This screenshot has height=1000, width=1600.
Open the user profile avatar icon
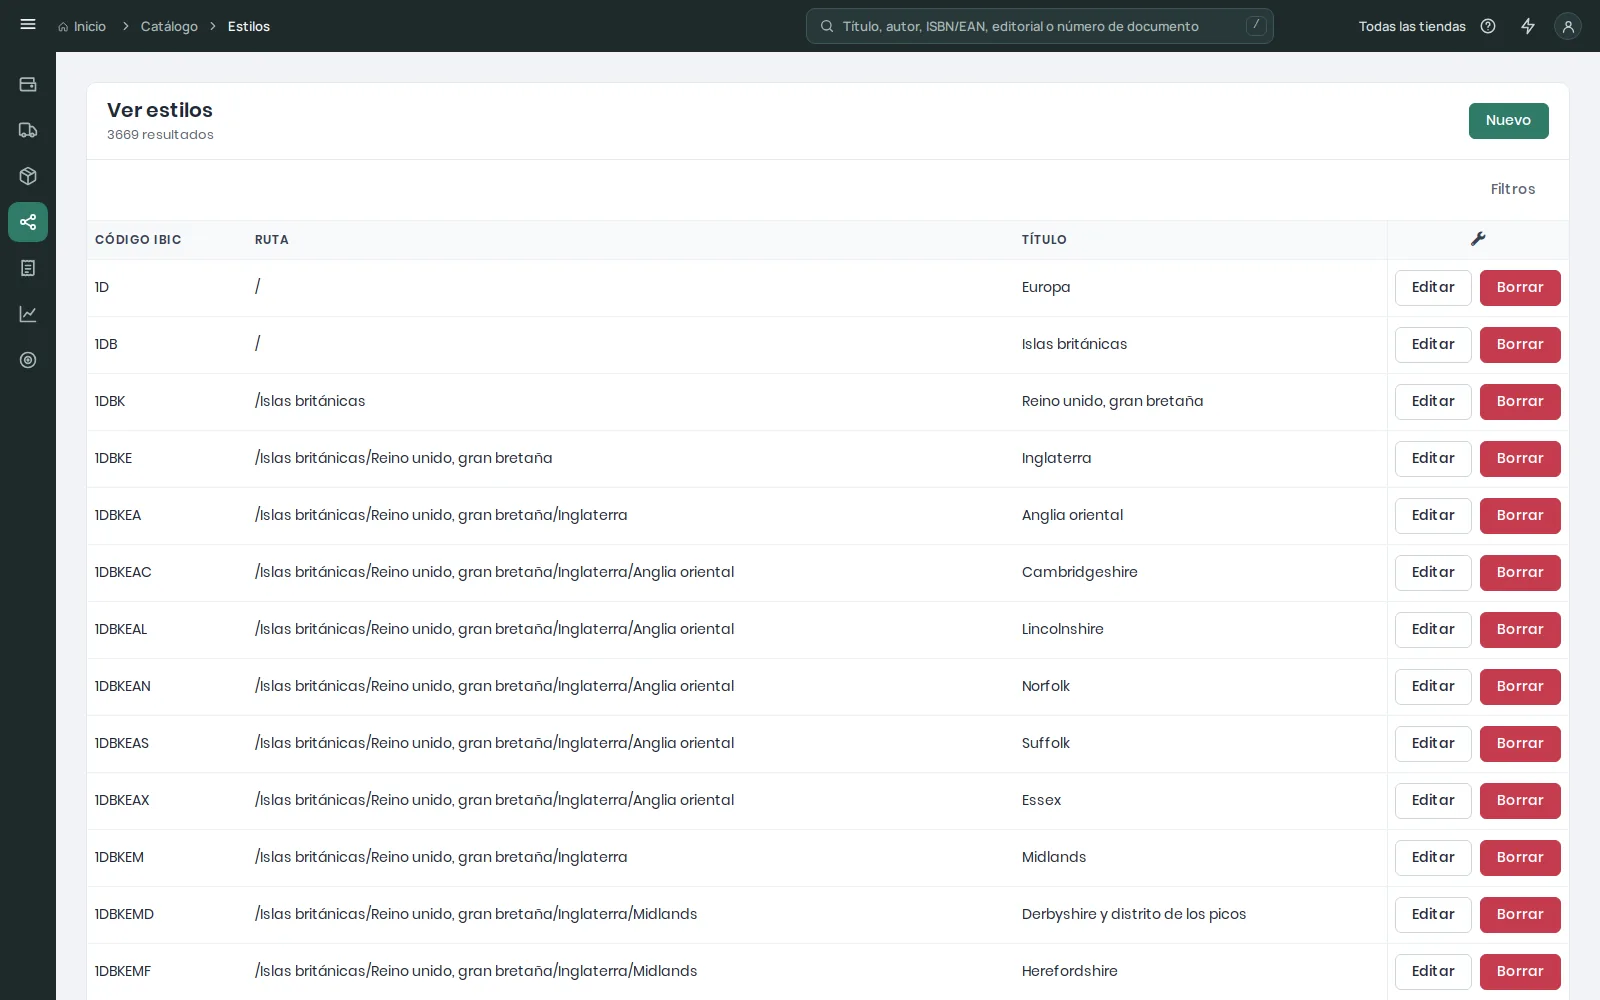1568,26
